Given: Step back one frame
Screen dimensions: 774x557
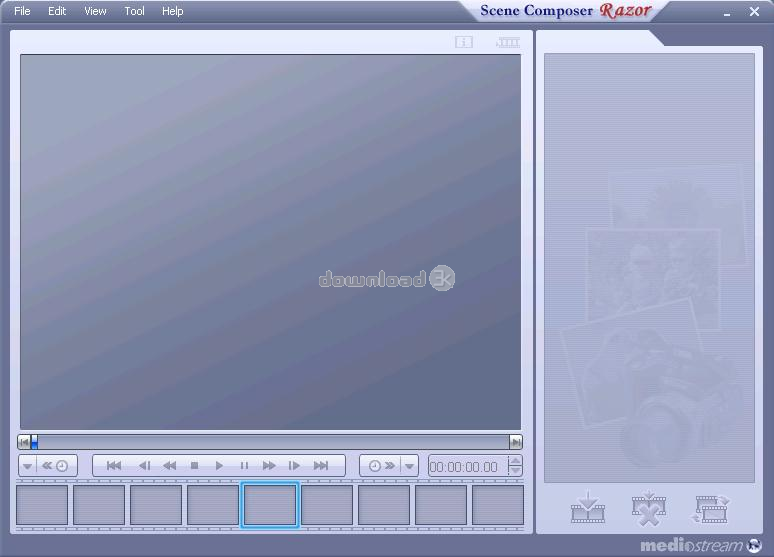Looking at the screenshot, I should point(144,466).
